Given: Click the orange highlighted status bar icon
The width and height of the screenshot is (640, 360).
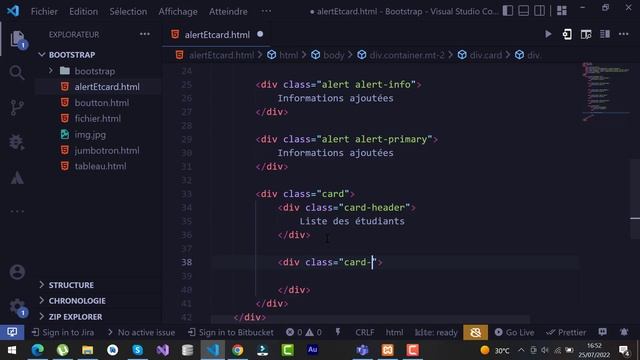Looking at the screenshot, I should tap(476, 332).
